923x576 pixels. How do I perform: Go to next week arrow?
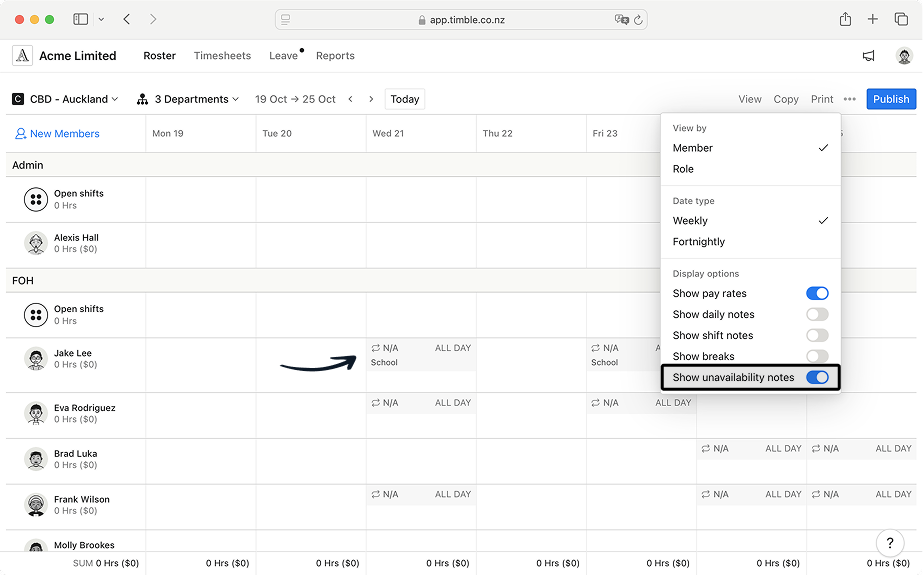coord(371,99)
